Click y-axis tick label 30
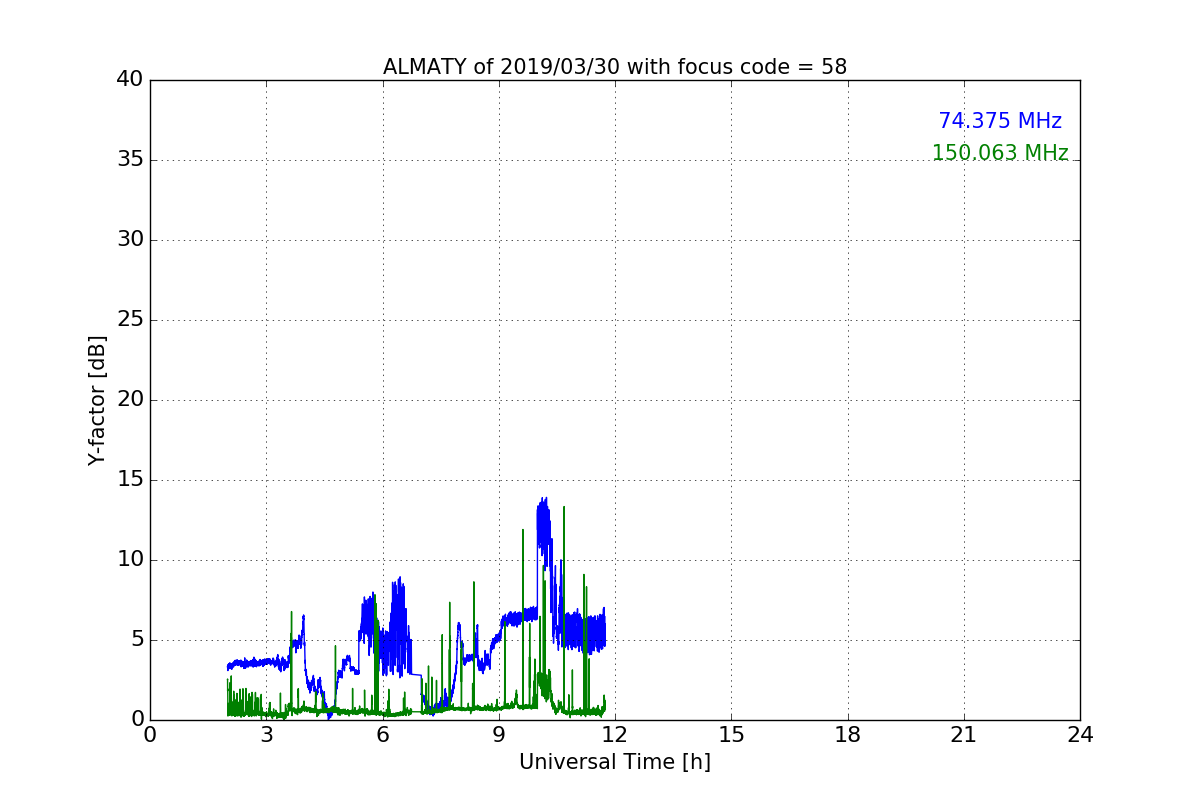 point(130,240)
